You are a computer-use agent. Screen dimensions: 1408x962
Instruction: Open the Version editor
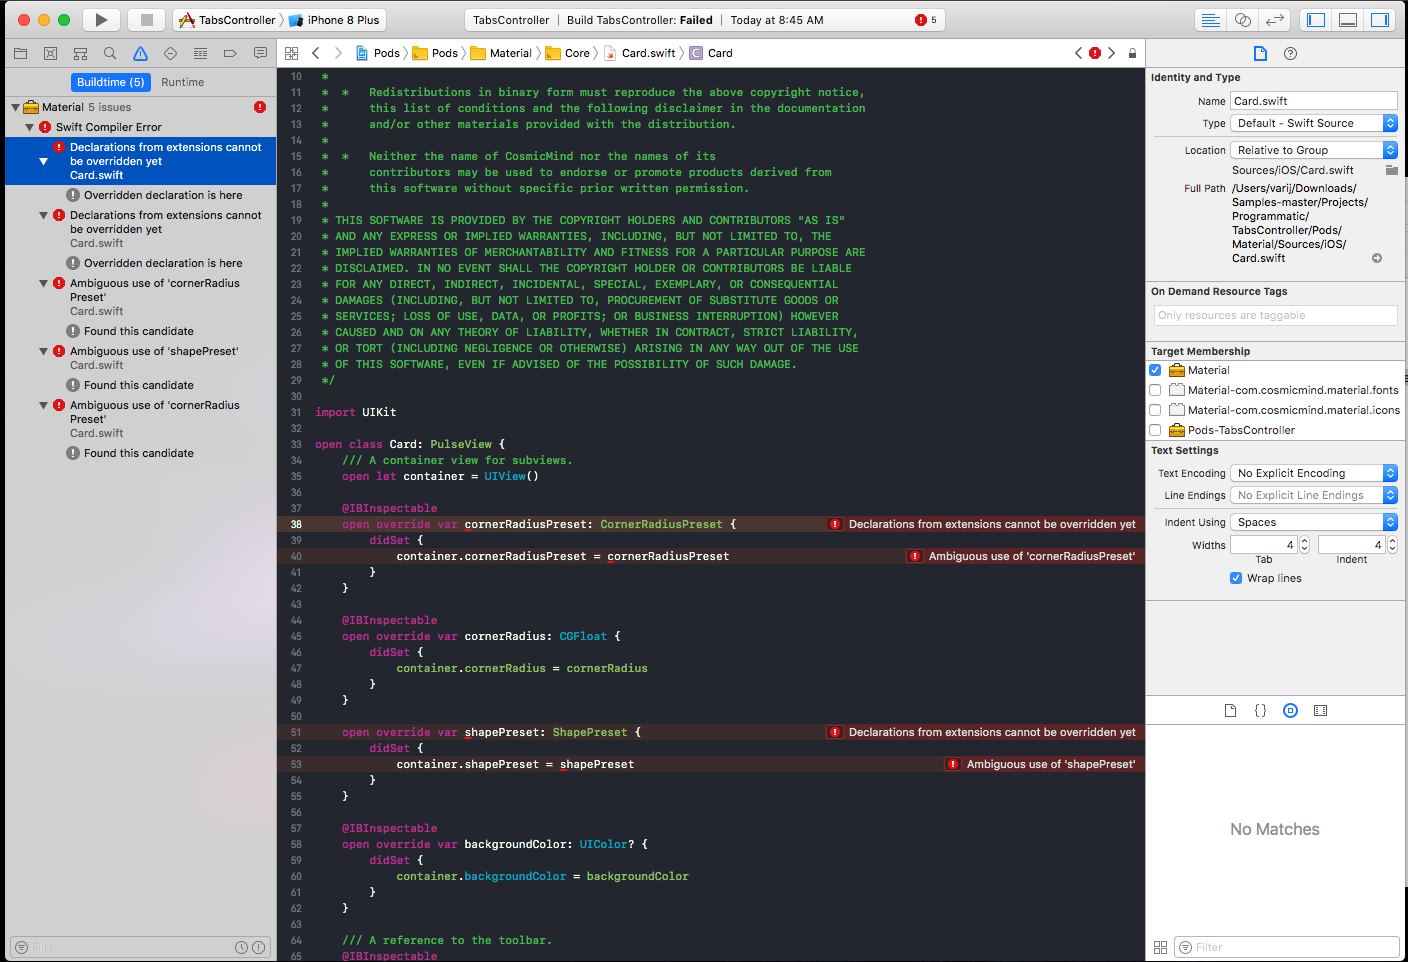pos(1274,20)
